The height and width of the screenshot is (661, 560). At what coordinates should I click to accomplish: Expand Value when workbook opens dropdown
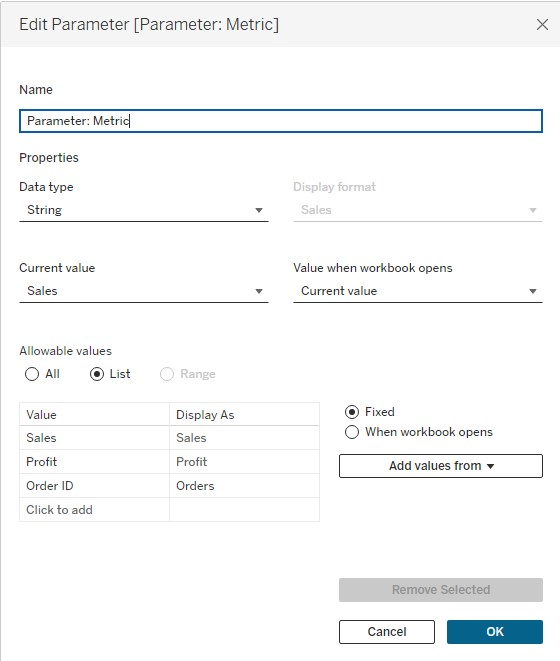click(x=417, y=291)
